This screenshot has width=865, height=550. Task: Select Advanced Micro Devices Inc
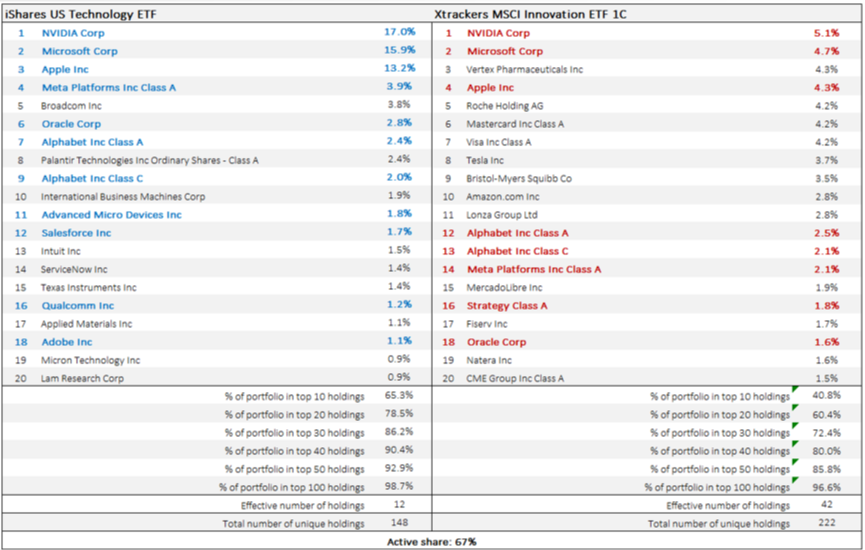tap(111, 215)
